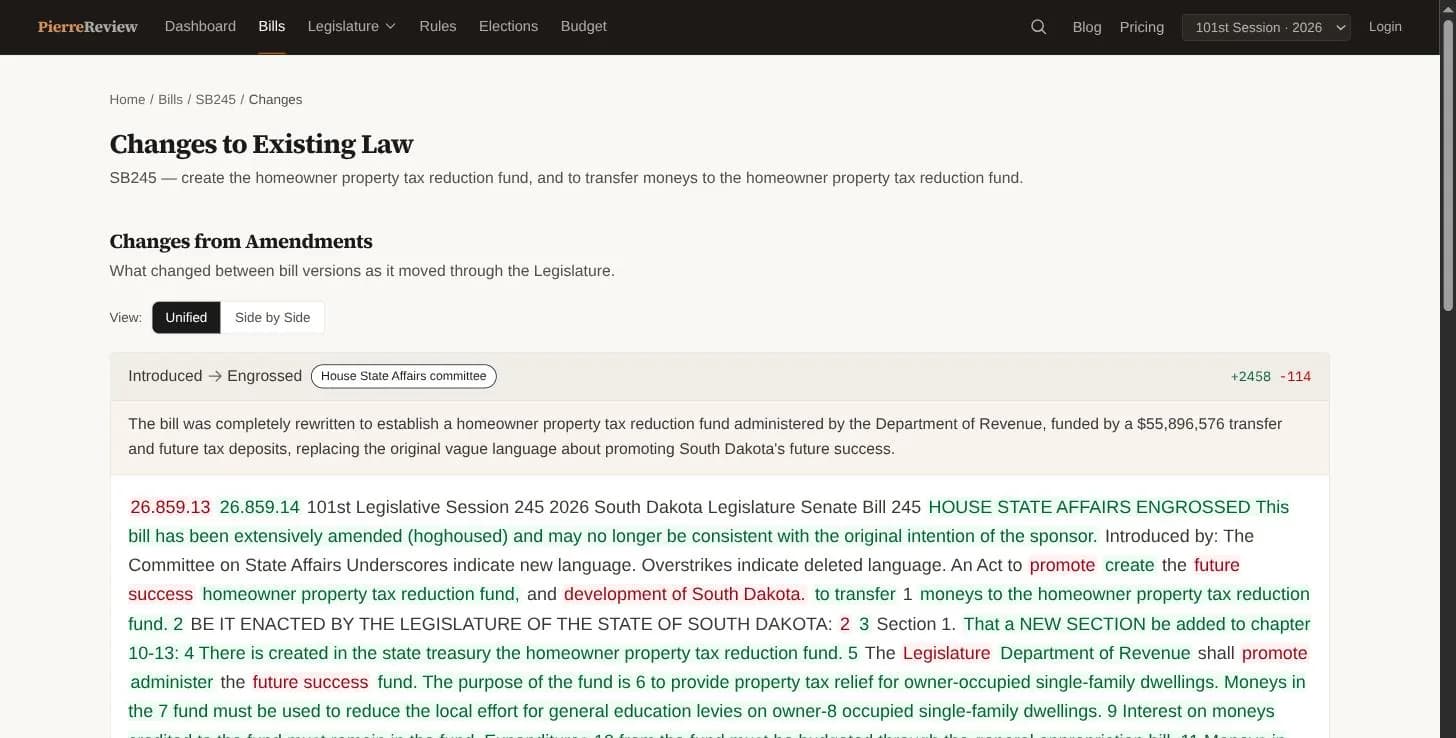The height and width of the screenshot is (738, 1456).
Task: Switch to Side by Side view
Action: pos(272,317)
